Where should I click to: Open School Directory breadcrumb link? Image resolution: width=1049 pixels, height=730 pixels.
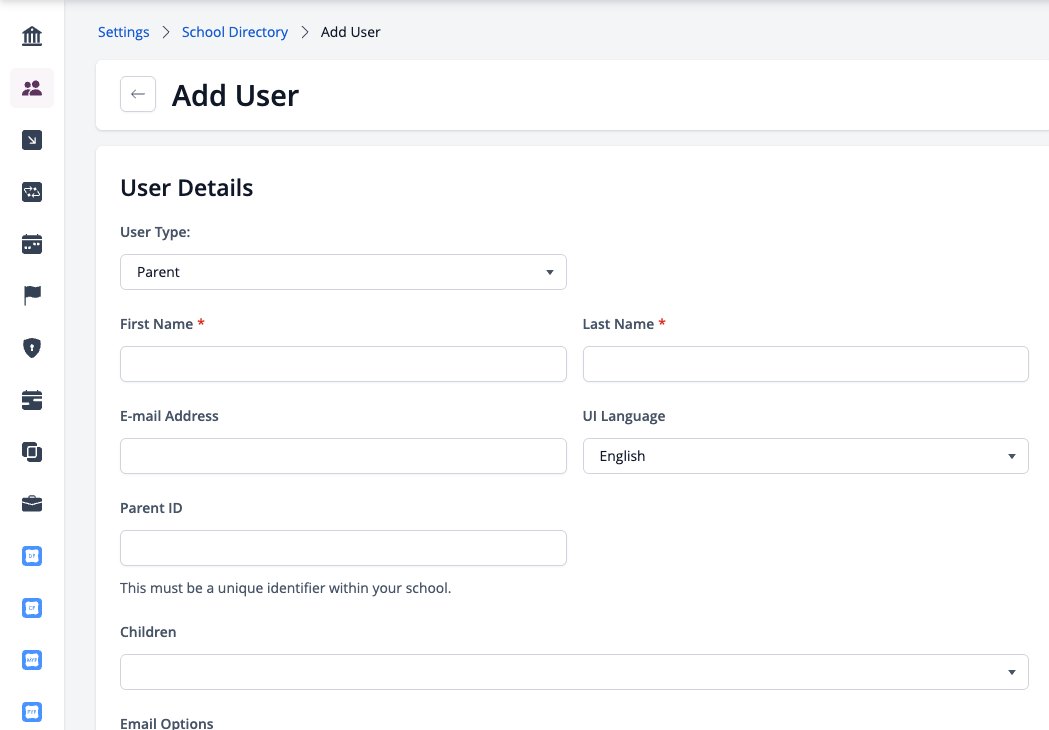coord(235,32)
